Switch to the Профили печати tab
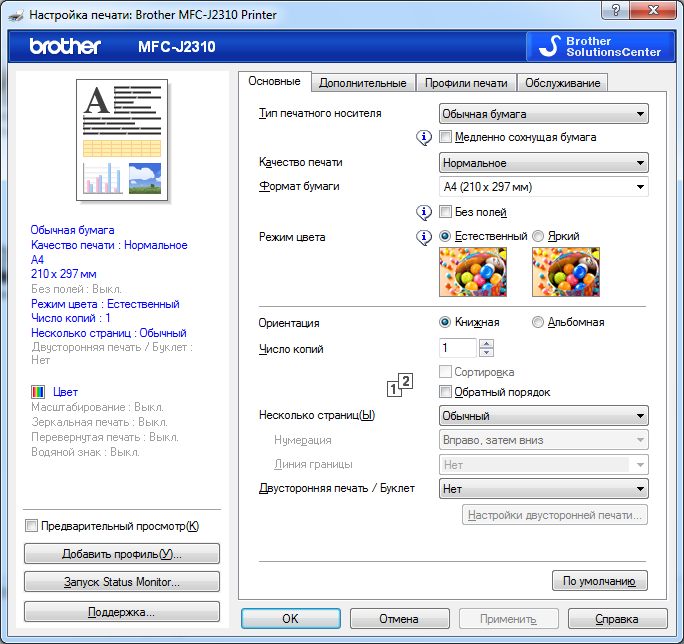The height and width of the screenshot is (644, 684). 466,83
